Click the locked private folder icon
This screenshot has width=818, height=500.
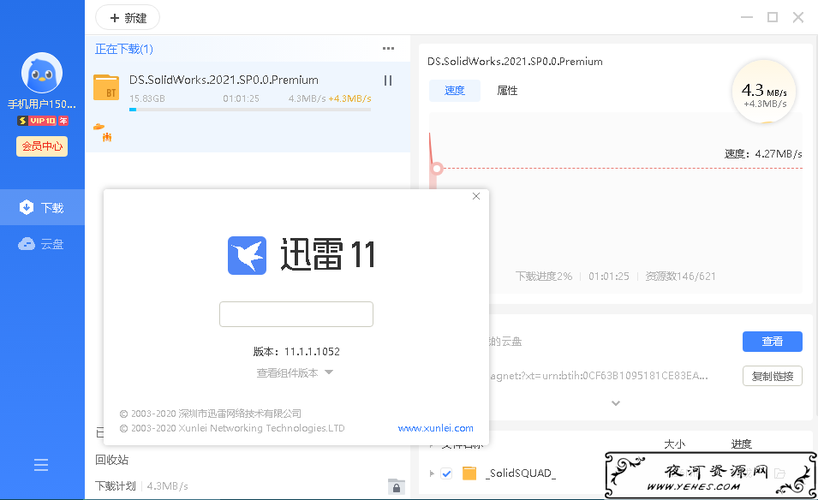(x=396, y=486)
